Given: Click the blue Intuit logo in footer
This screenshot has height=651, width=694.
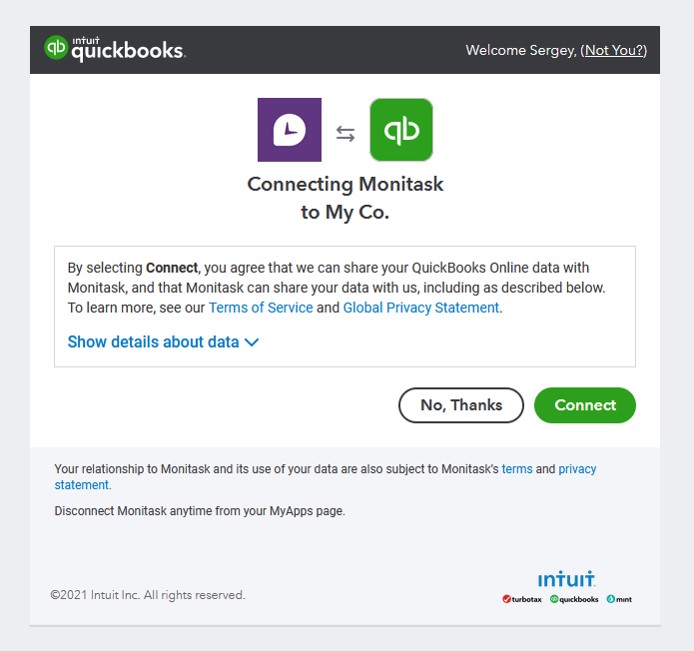Looking at the screenshot, I should [566, 579].
